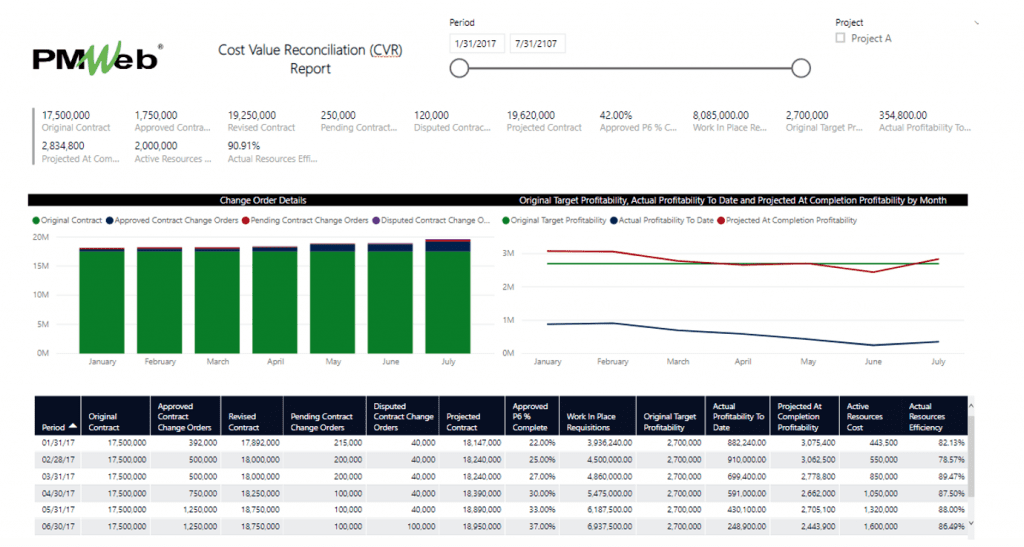Click the Original Contract green legend dot
Viewport: 1024px width, 547px height.
[x=36, y=221]
